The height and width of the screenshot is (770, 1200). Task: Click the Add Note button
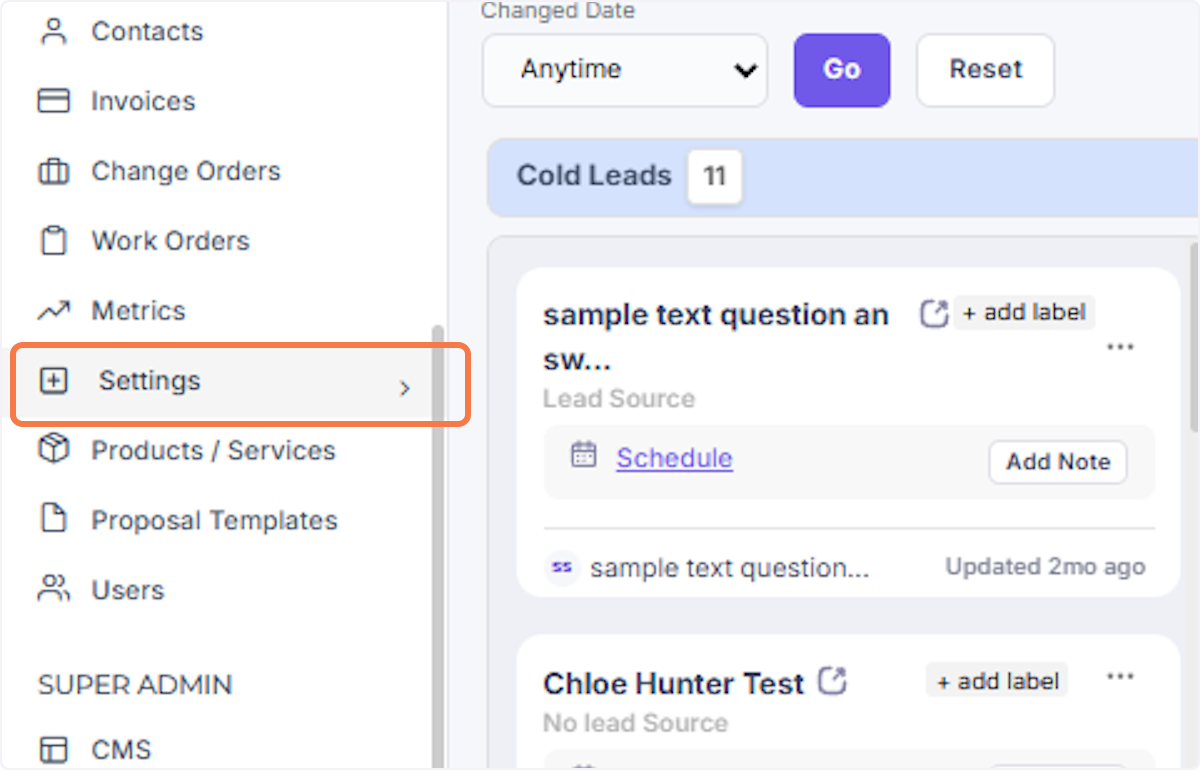pos(1058,462)
